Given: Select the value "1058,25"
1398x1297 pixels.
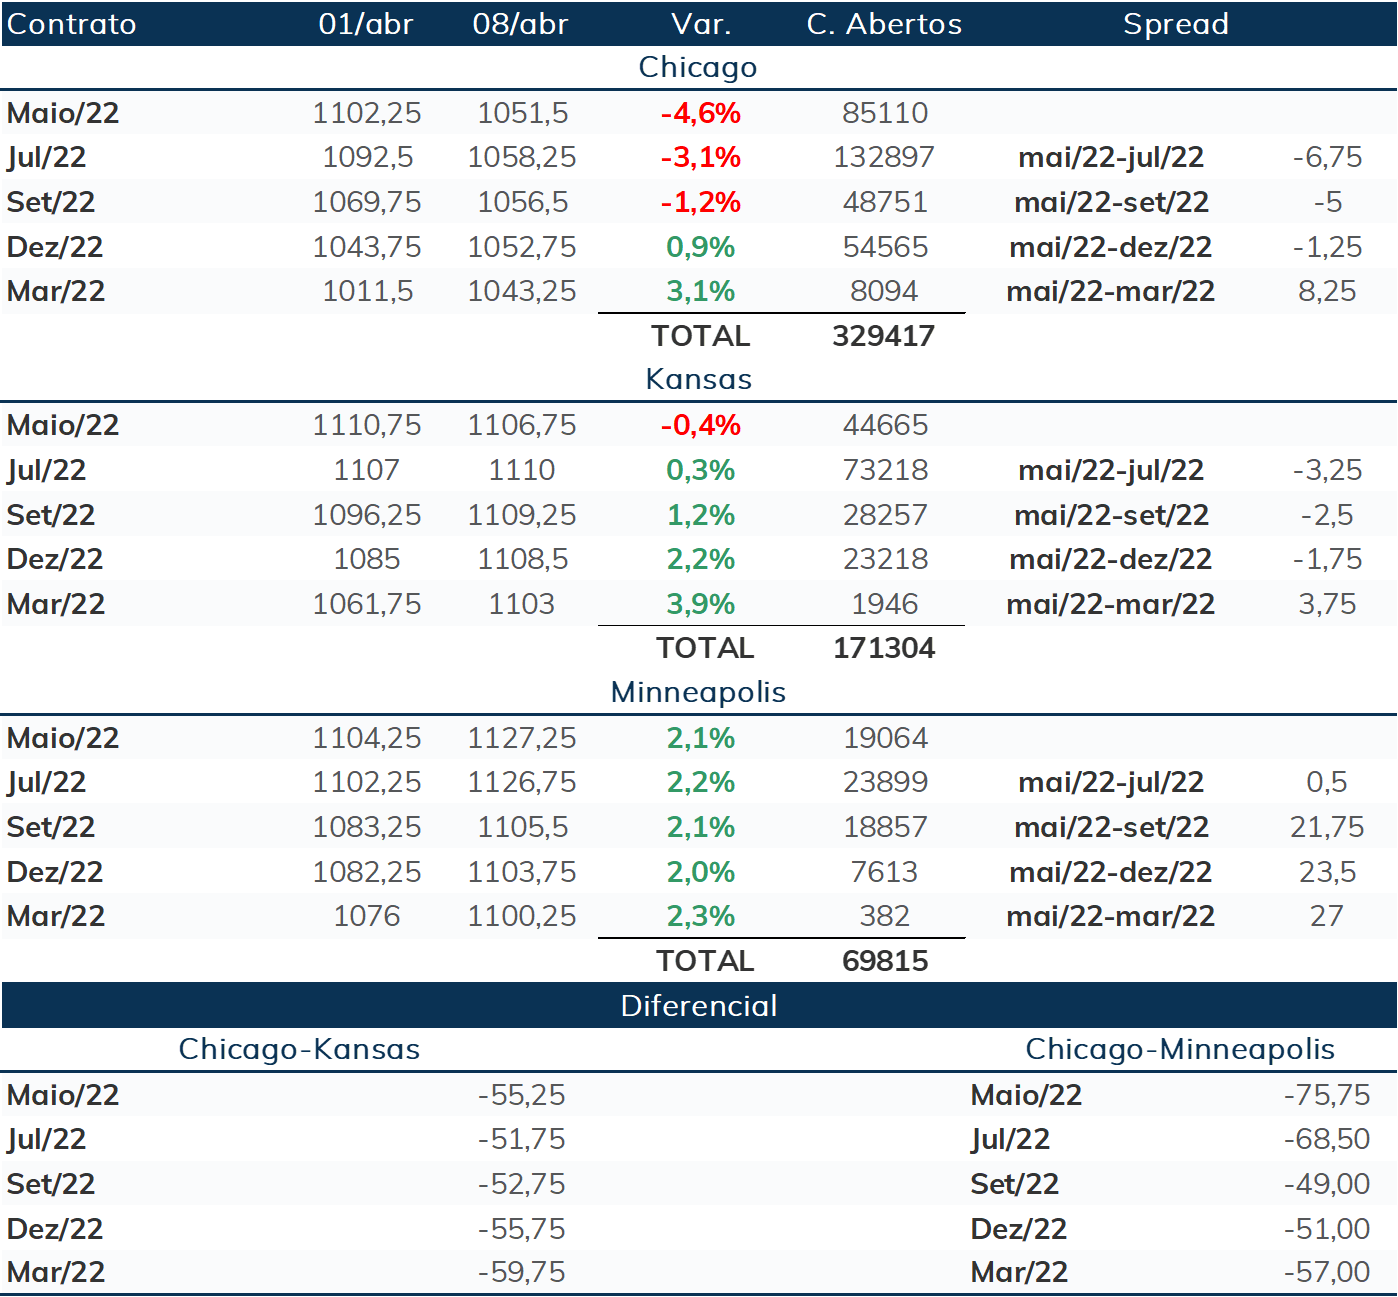Looking at the screenshot, I should (x=522, y=157).
